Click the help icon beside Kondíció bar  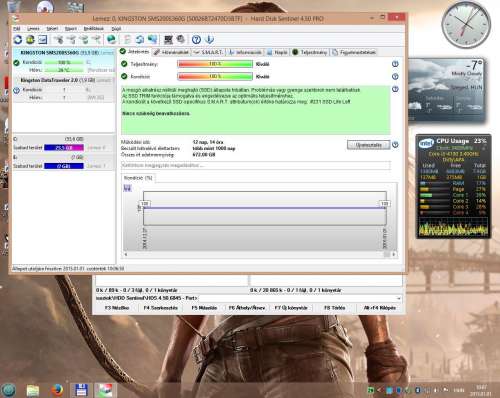point(395,77)
